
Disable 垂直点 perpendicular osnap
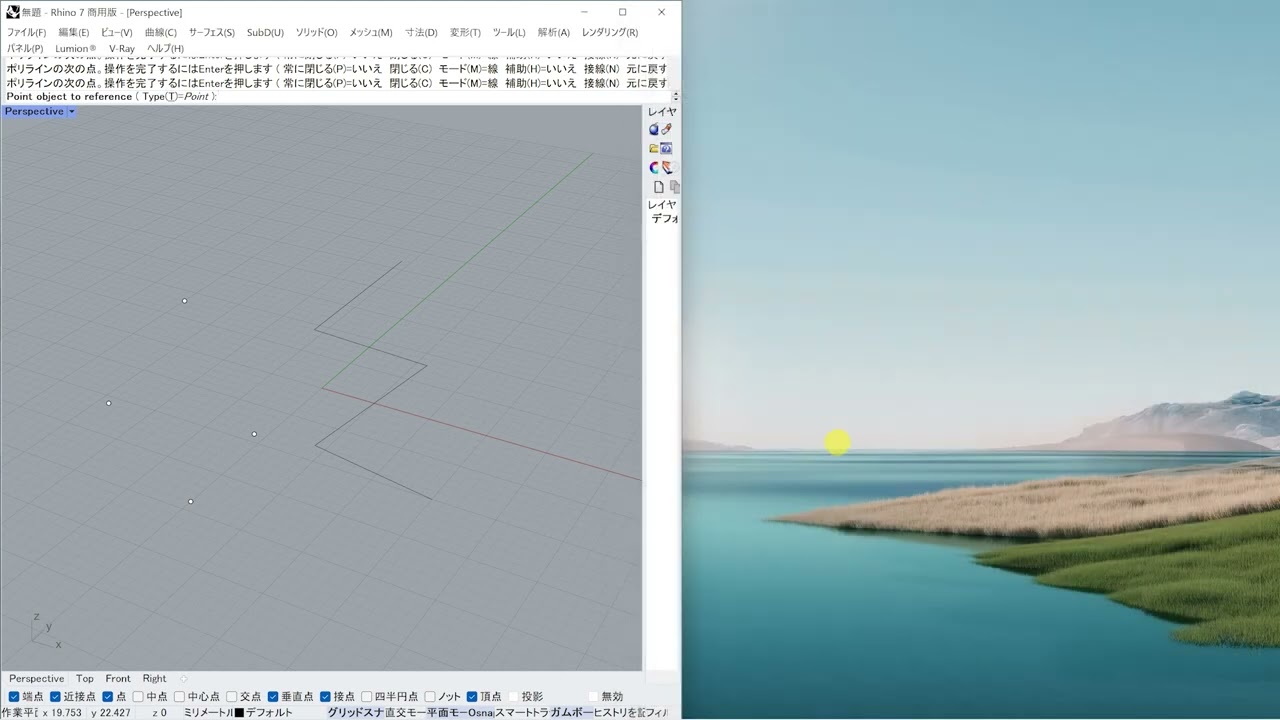click(x=273, y=697)
